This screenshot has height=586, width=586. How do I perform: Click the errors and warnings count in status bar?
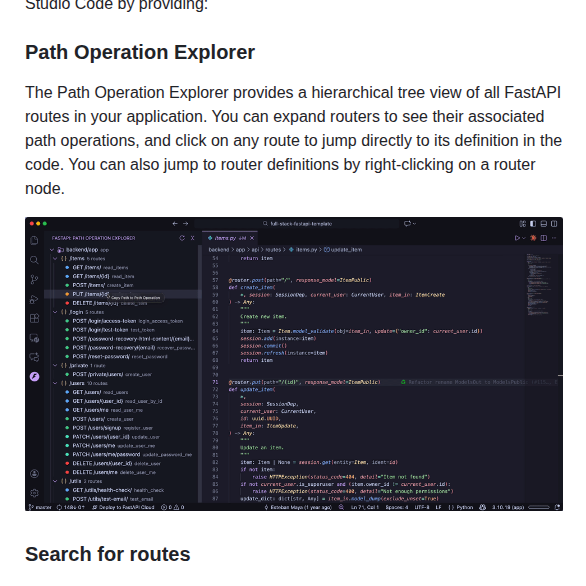[173, 507]
